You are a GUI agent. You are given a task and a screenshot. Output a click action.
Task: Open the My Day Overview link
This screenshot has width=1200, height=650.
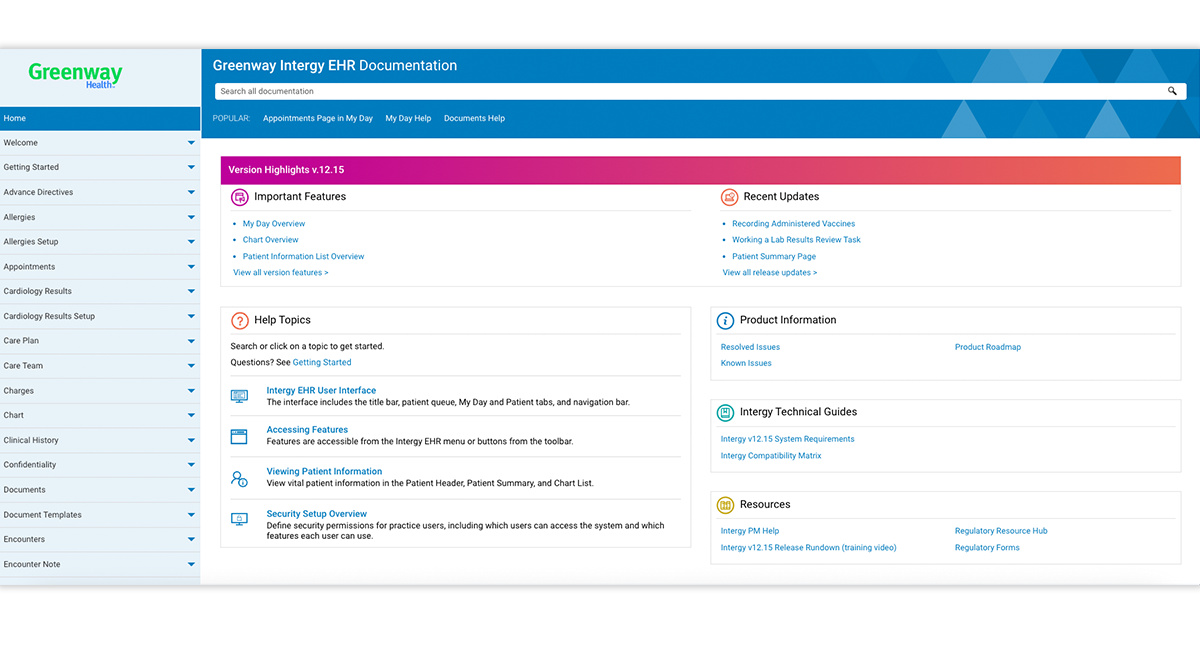pyautogui.click(x=273, y=224)
